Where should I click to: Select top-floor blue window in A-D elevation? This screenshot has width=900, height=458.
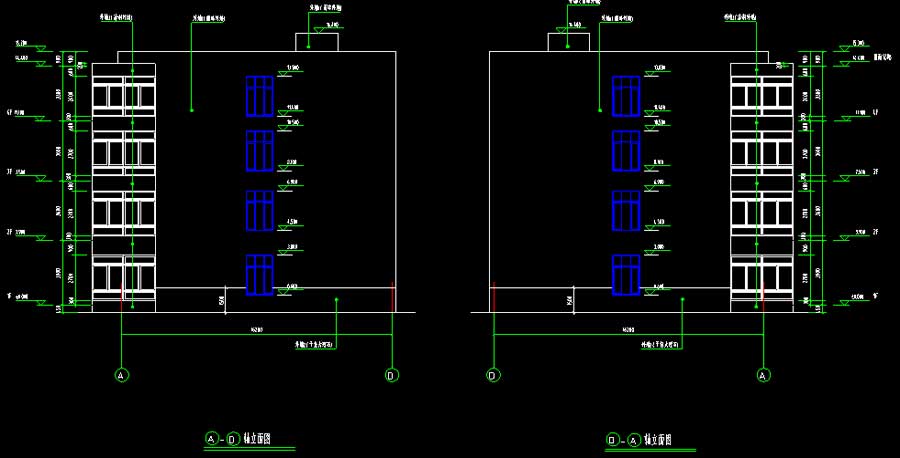[x=260, y=96]
